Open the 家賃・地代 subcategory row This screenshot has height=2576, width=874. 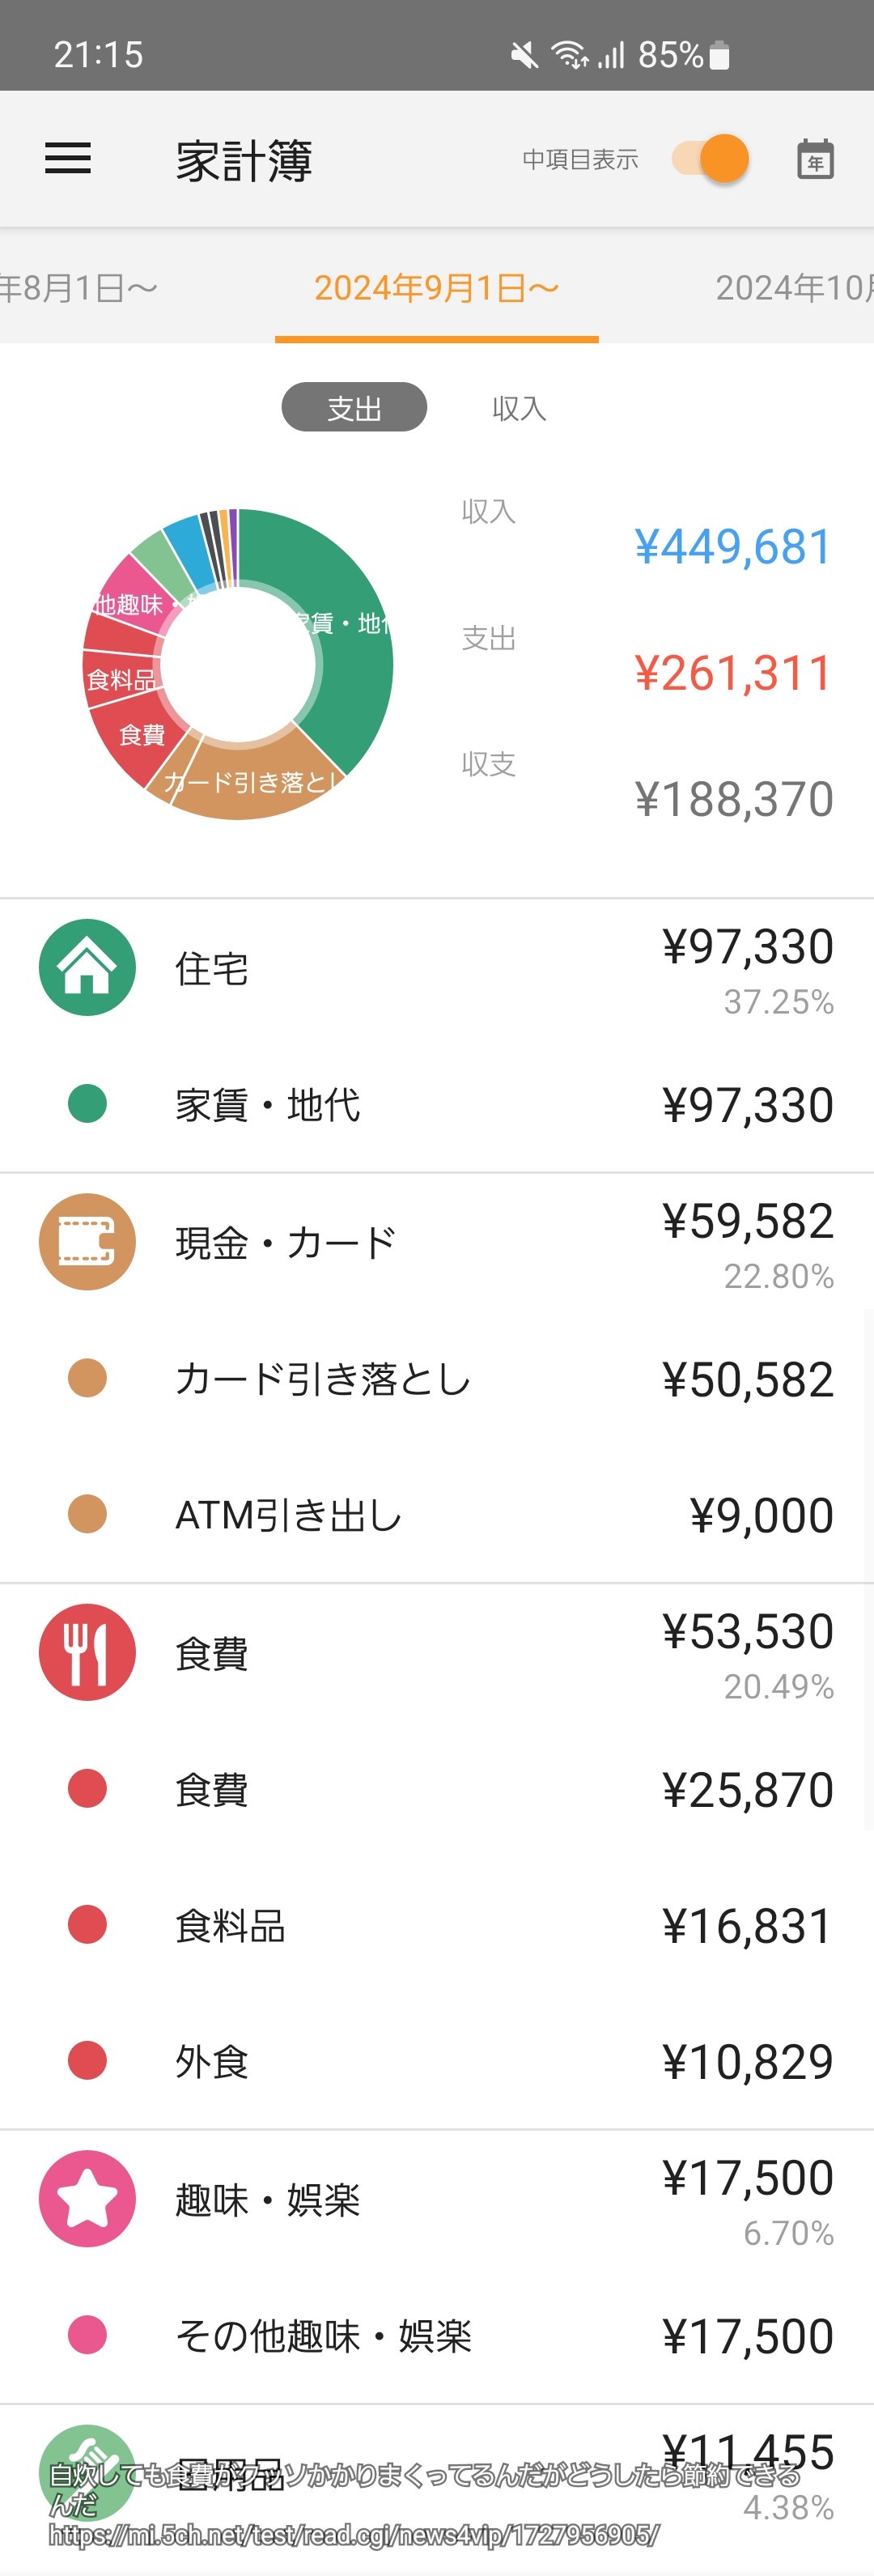pos(436,1105)
